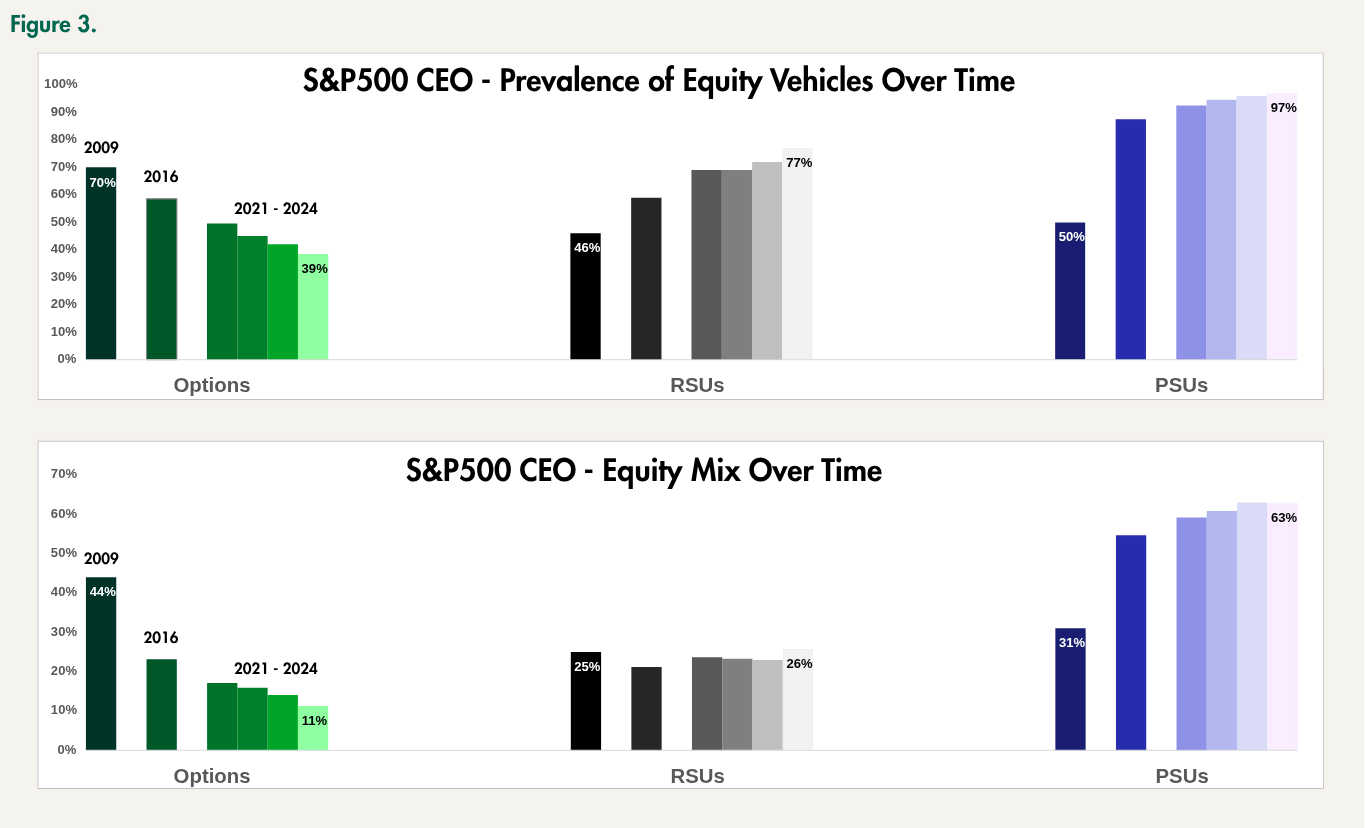Click the 26% lightest gray RSUs bar

click(x=797, y=700)
